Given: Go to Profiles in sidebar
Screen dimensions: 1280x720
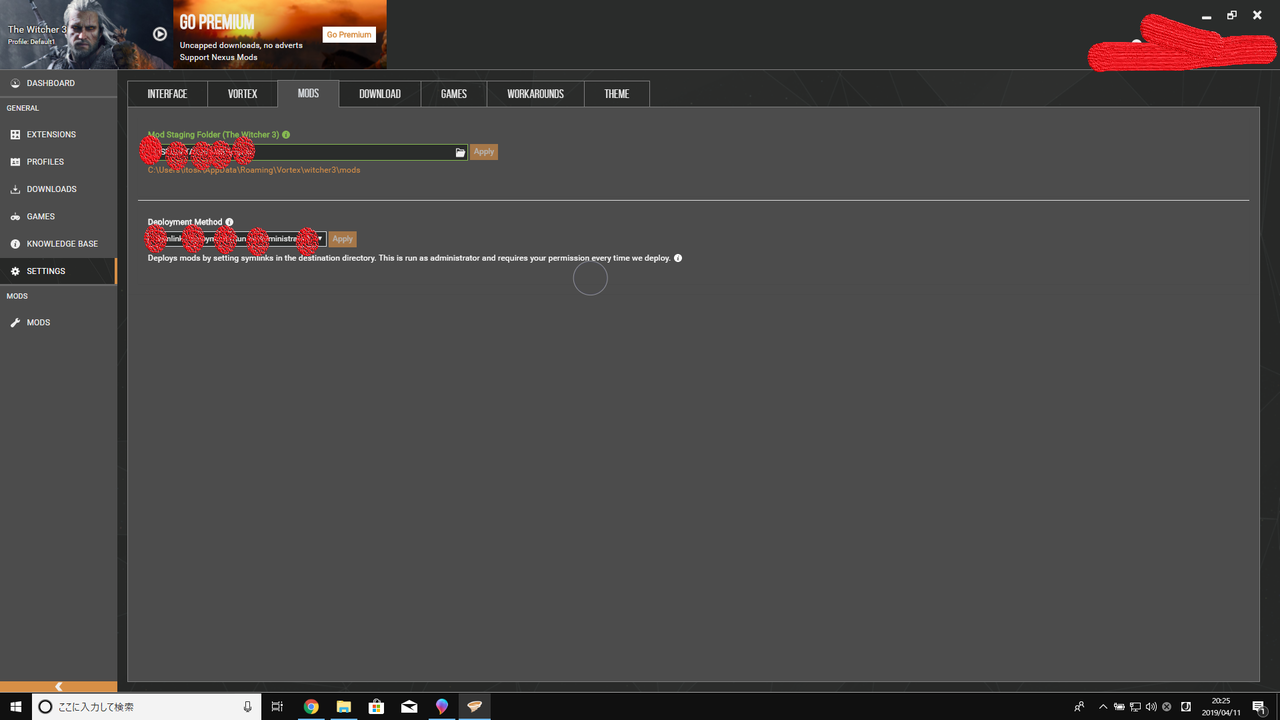Looking at the screenshot, I should [x=58, y=162].
